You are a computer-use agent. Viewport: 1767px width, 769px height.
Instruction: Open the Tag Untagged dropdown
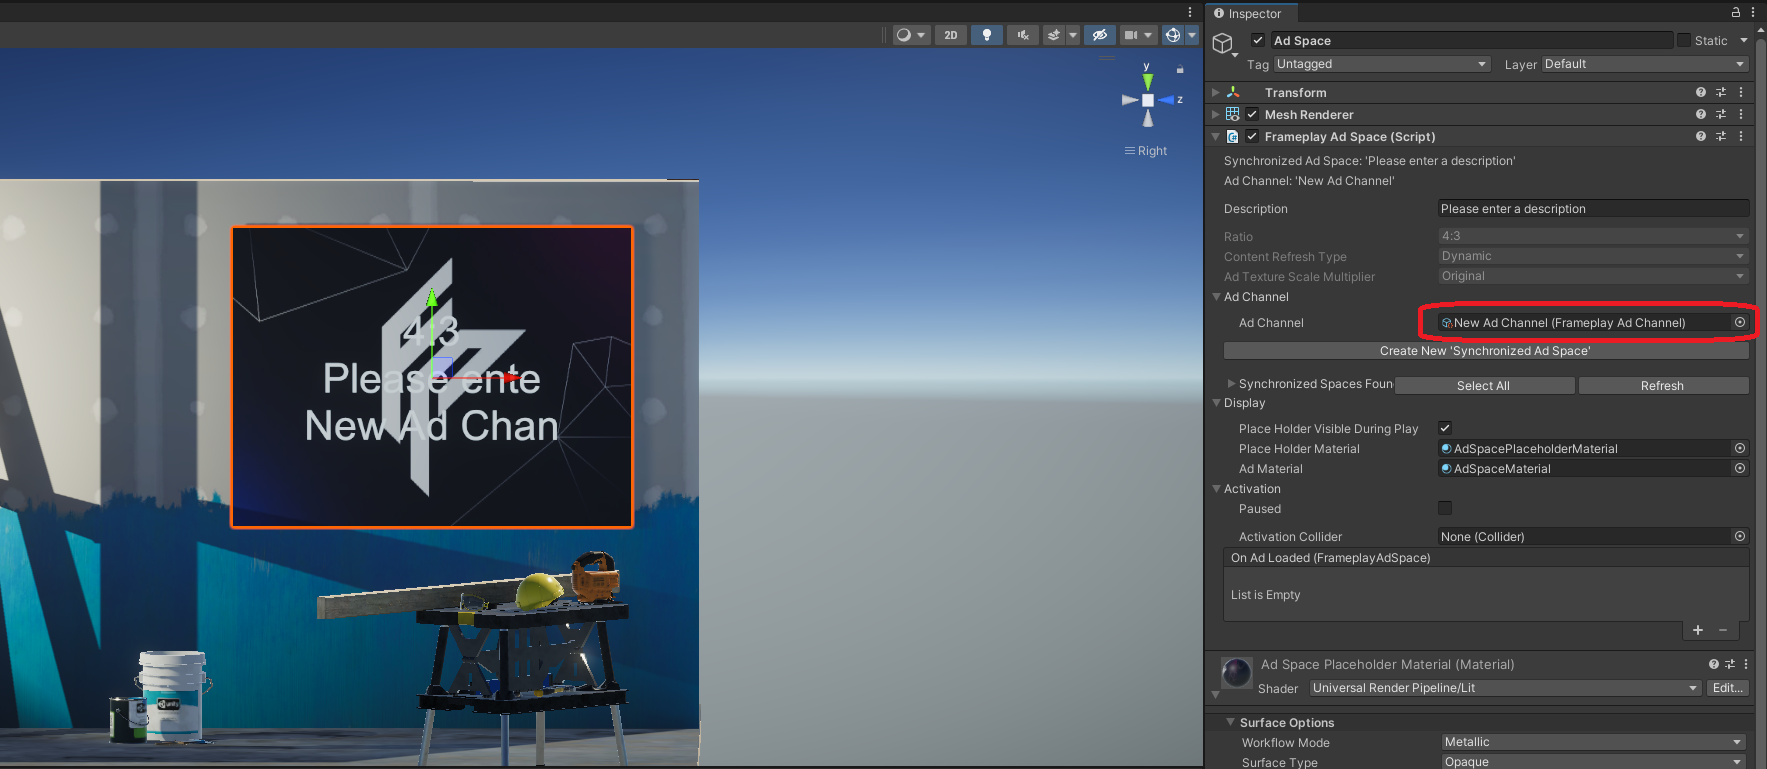[x=1382, y=64]
